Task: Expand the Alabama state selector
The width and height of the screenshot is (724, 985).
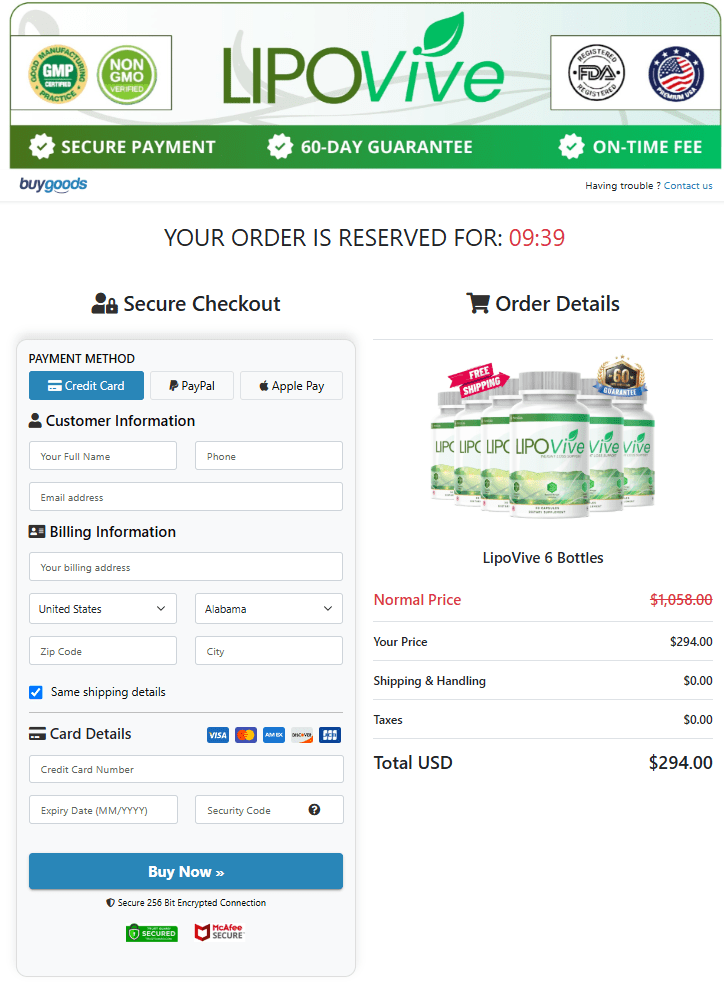Action: [x=269, y=608]
